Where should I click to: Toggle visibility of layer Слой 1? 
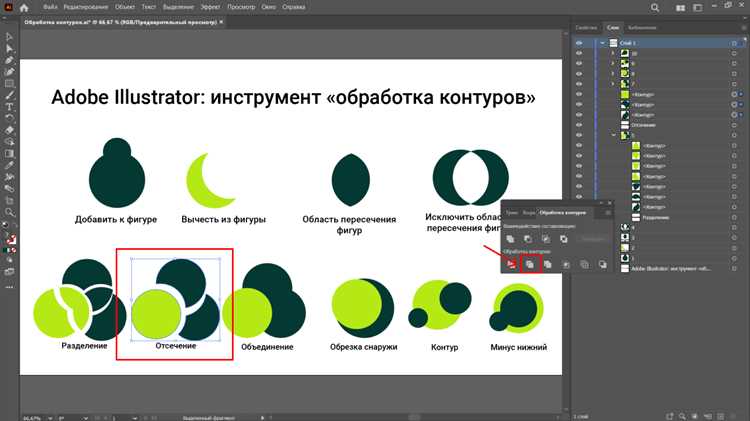579,43
